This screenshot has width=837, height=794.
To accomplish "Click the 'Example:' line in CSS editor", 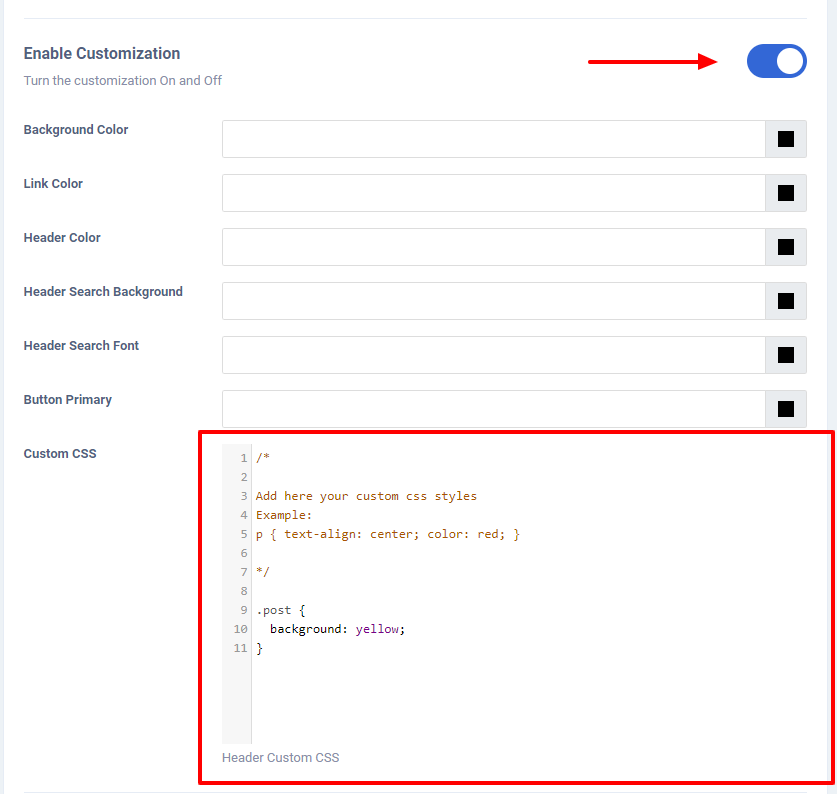I will [284, 515].
